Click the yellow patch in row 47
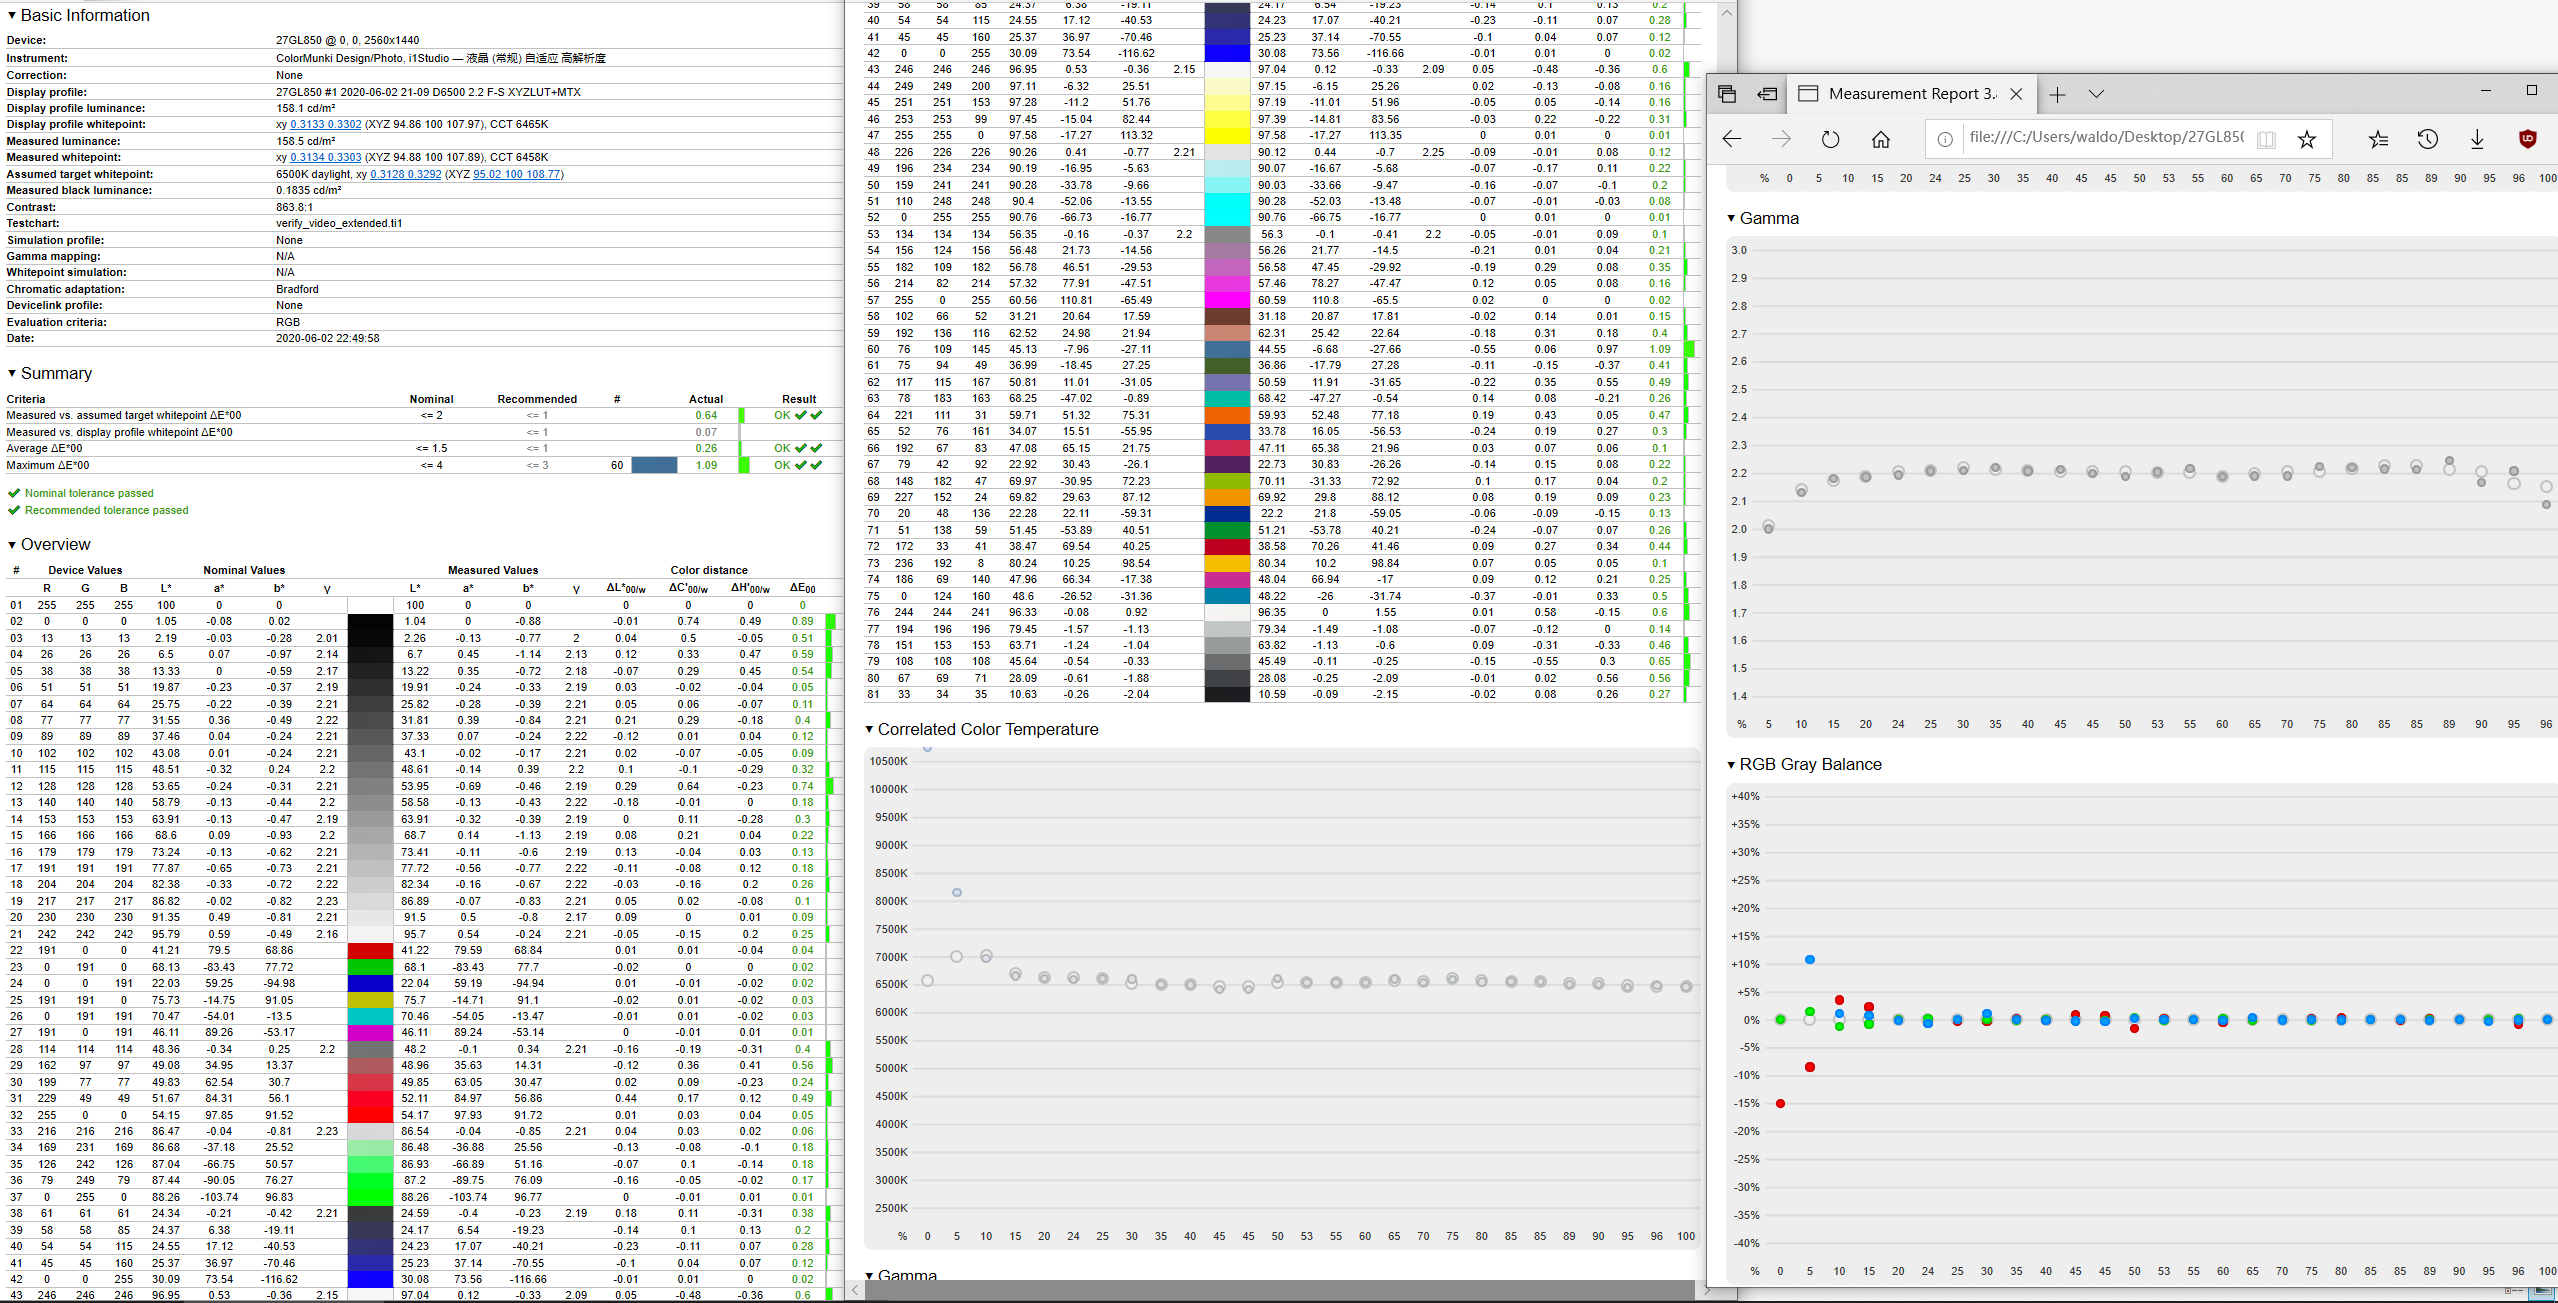Viewport: 2558px width, 1303px height. (x=1227, y=135)
